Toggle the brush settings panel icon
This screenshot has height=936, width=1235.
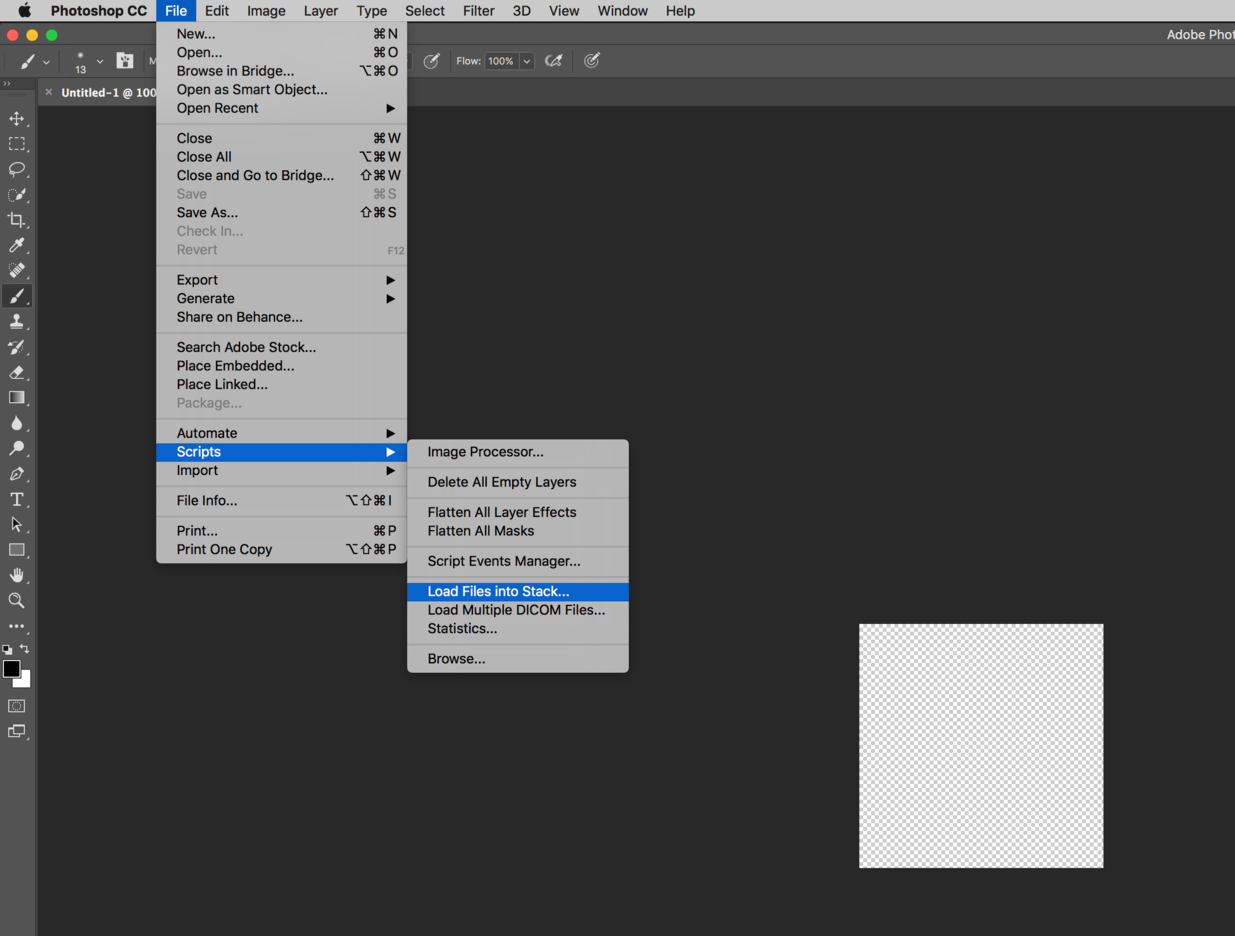click(125, 61)
